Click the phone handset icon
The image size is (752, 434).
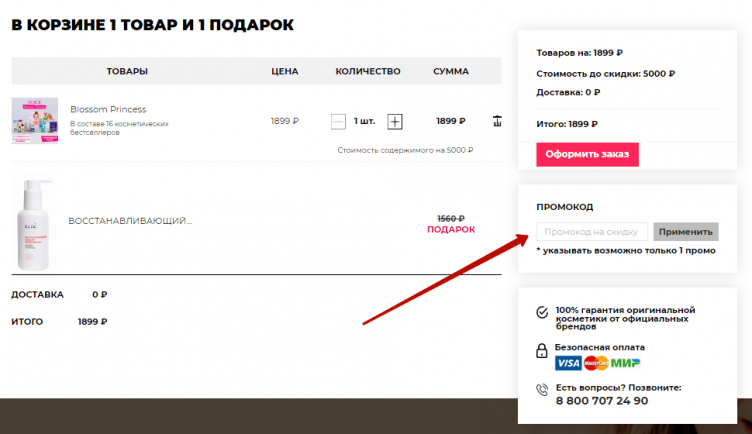(542, 389)
